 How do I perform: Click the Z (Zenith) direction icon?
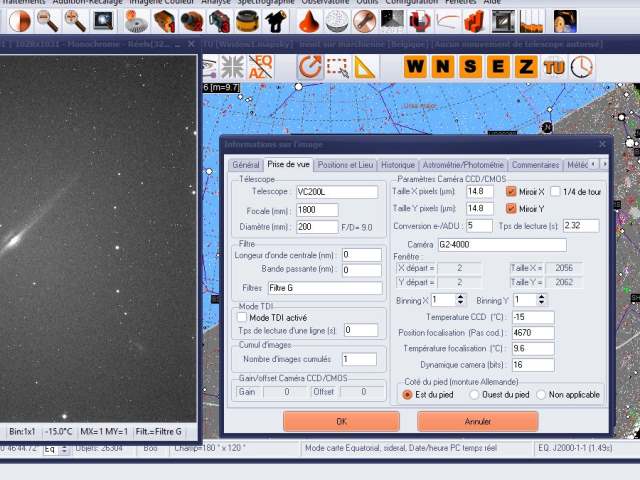coord(525,67)
